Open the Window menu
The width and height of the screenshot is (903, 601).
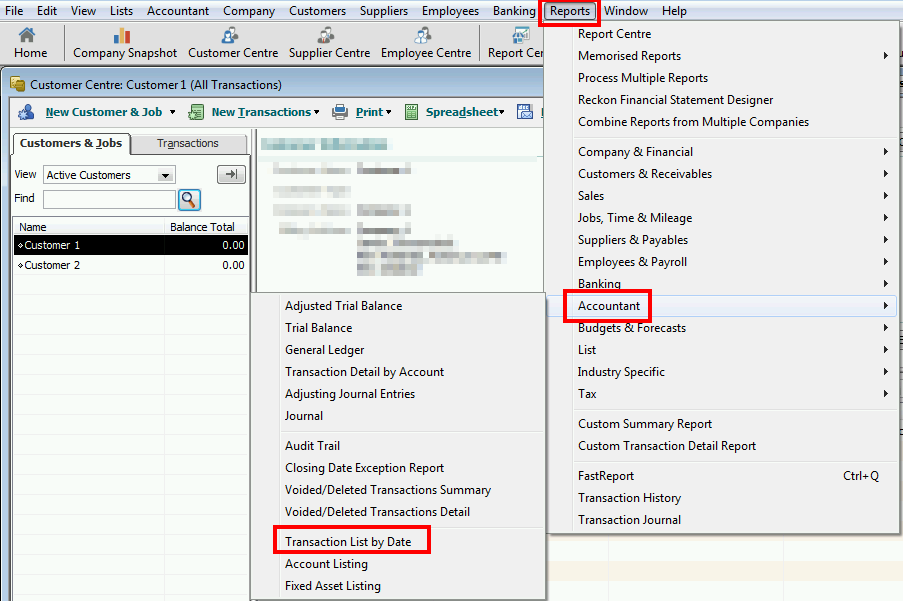point(625,11)
